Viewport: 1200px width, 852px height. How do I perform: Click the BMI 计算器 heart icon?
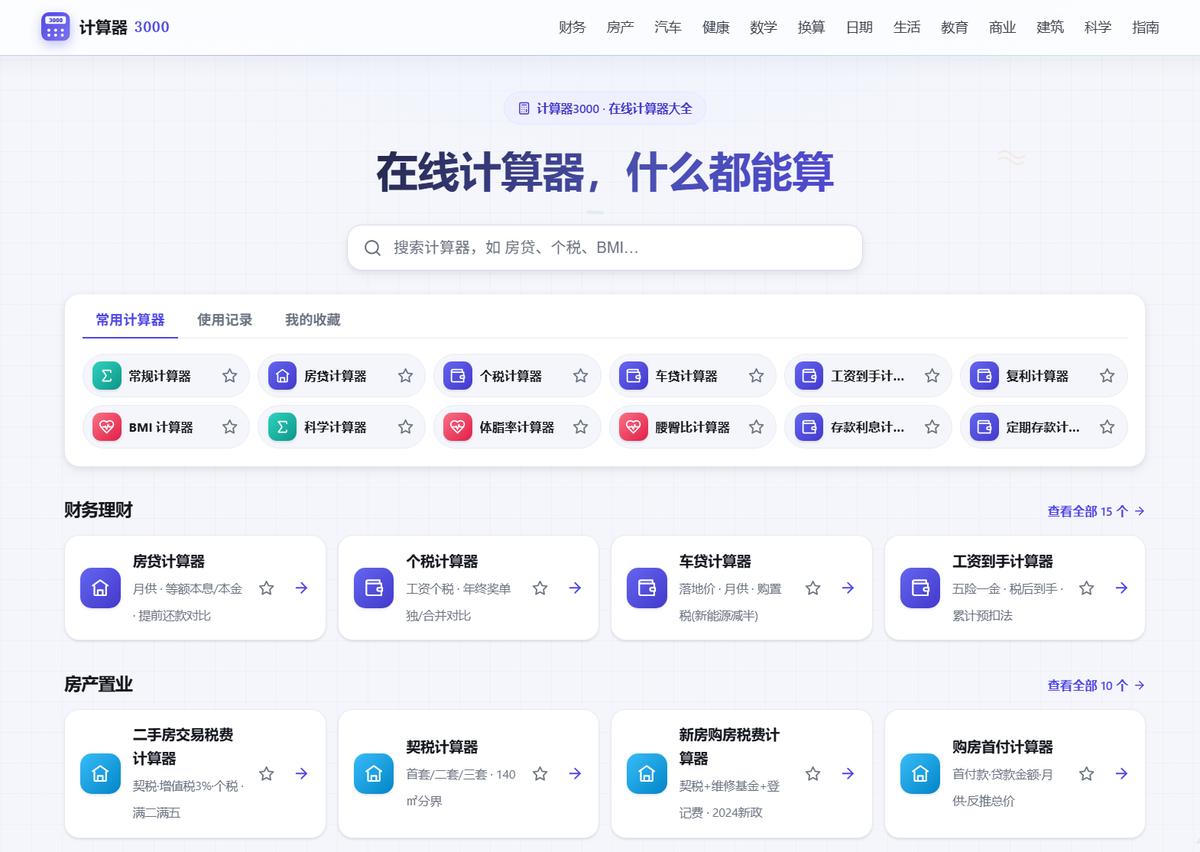tap(106, 427)
